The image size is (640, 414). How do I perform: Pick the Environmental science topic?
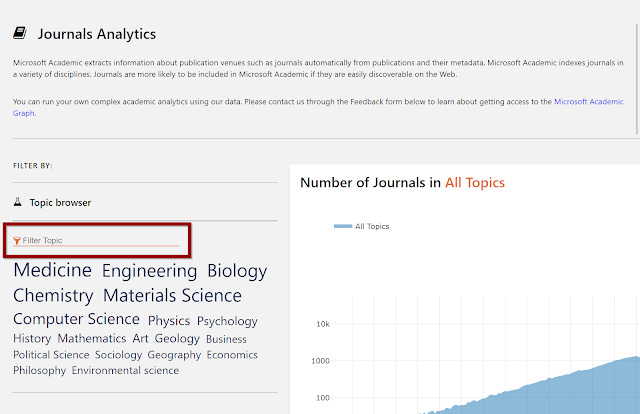125,370
